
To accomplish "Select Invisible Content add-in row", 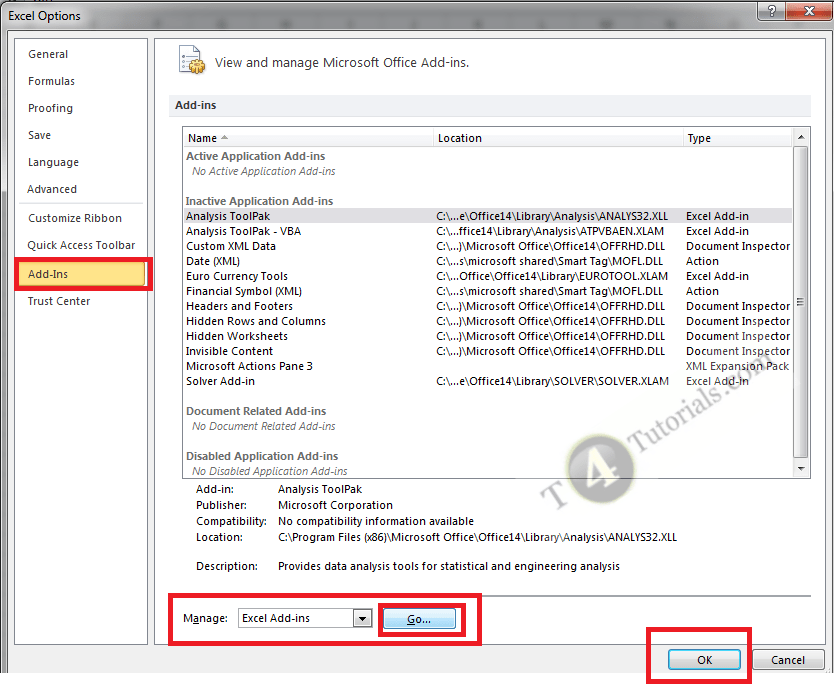I will coord(487,351).
